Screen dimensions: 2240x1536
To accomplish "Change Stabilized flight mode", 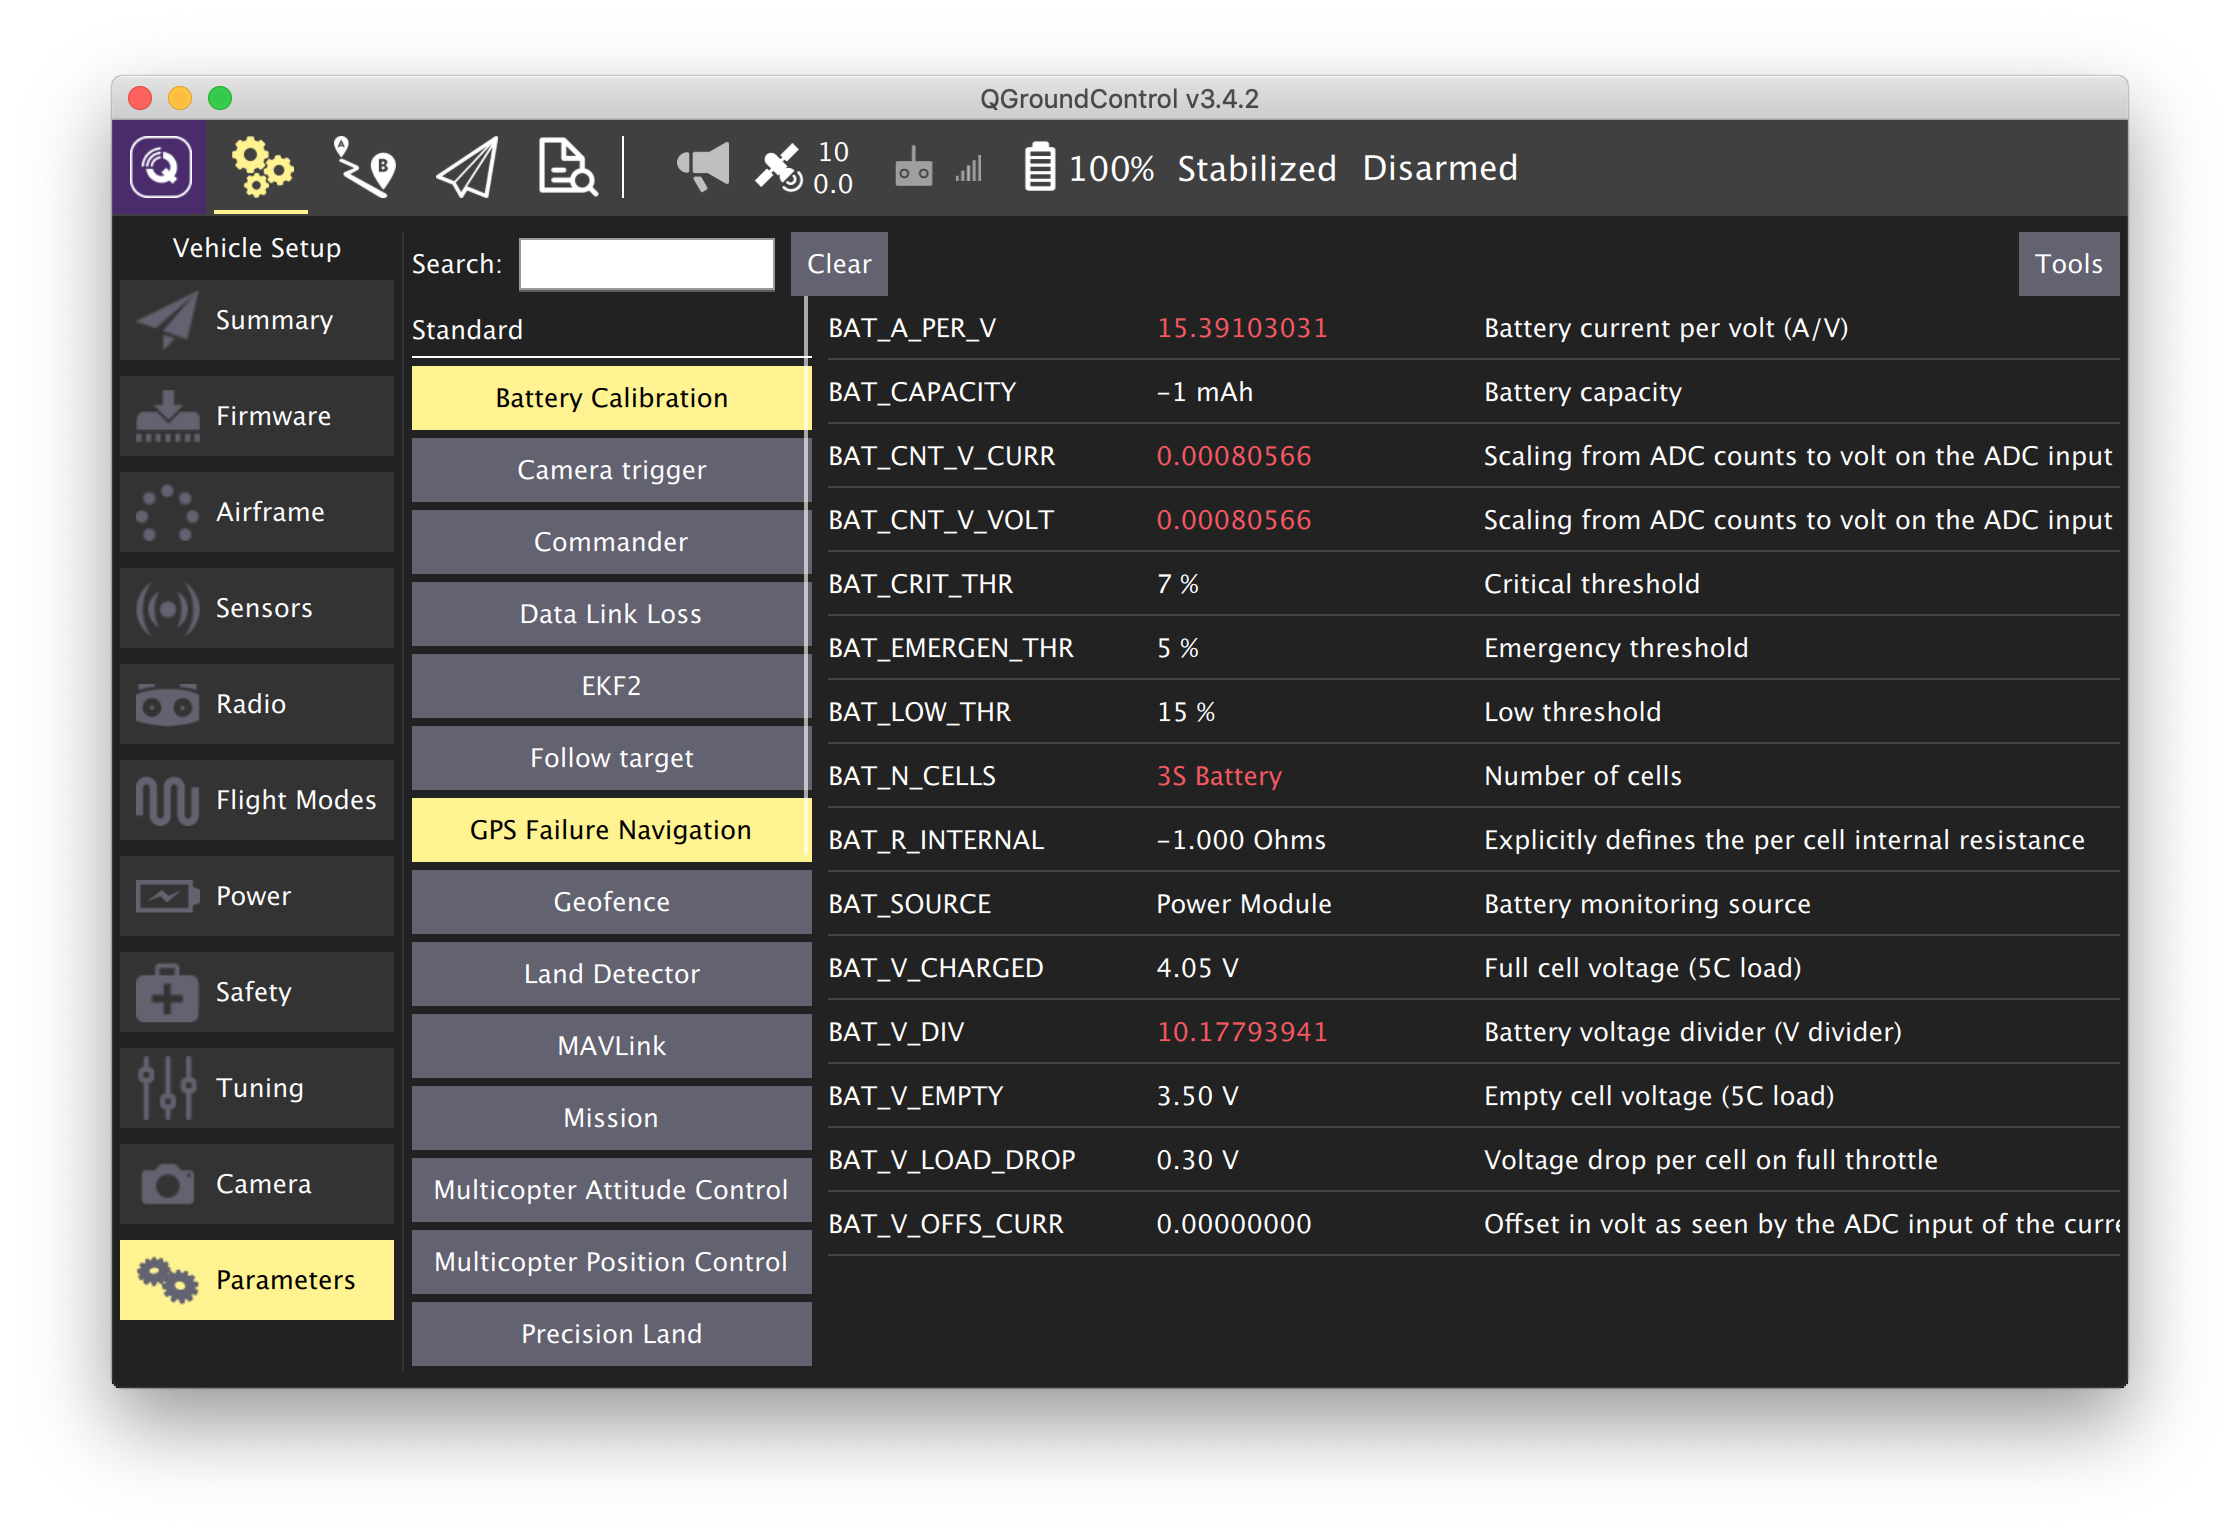I will coord(1256,168).
